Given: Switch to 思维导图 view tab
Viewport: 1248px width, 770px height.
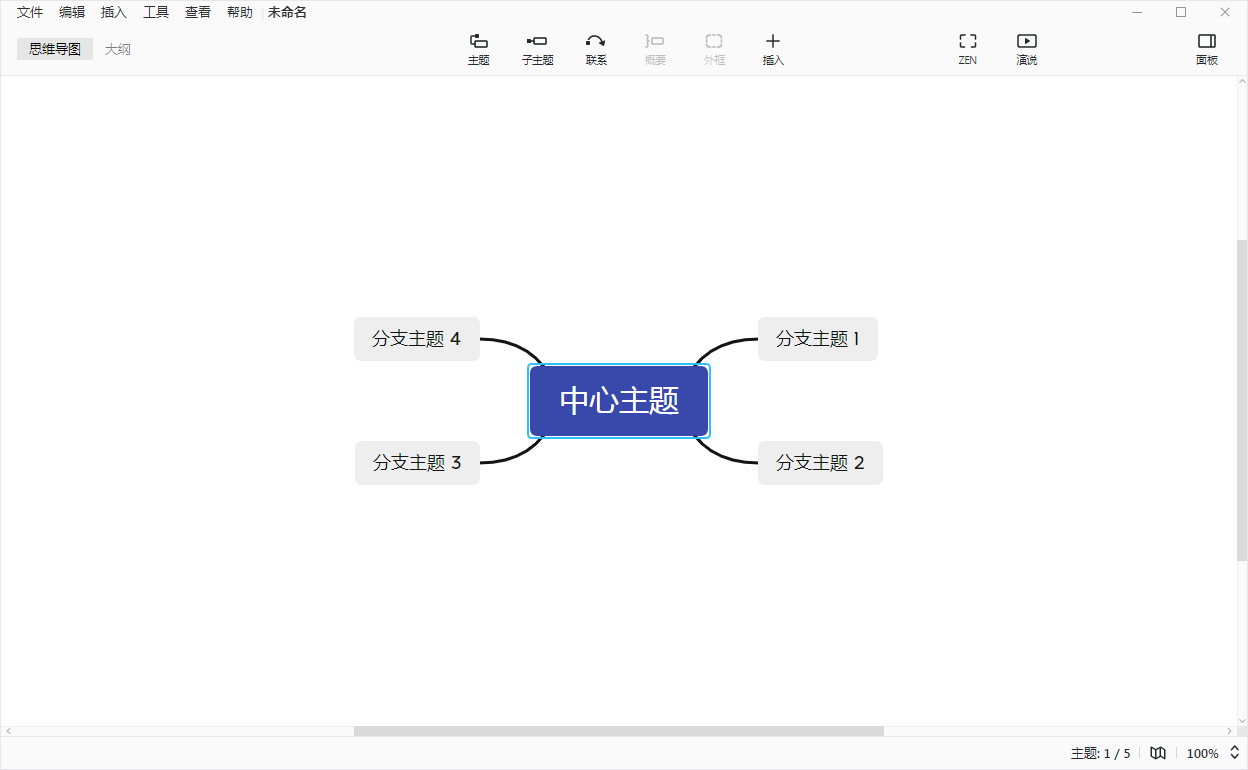Looking at the screenshot, I should pyautogui.click(x=55, y=49).
